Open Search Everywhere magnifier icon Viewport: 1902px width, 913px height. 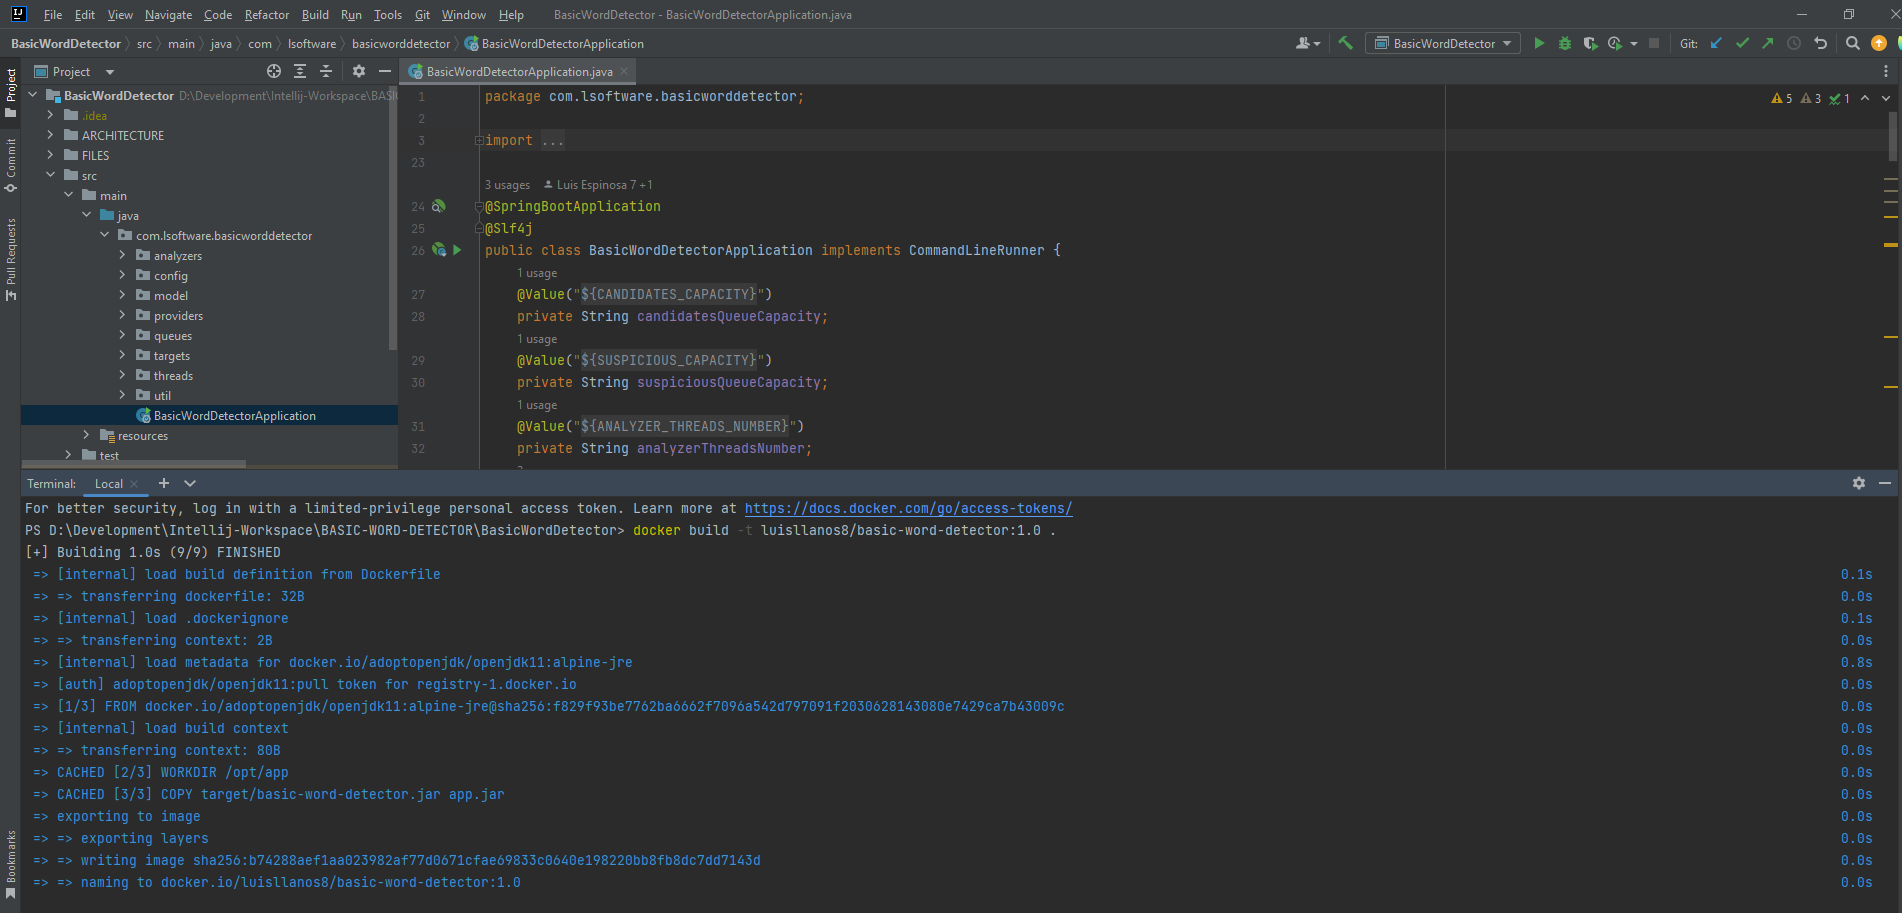pyautogui.click(x=1853, y=43)
